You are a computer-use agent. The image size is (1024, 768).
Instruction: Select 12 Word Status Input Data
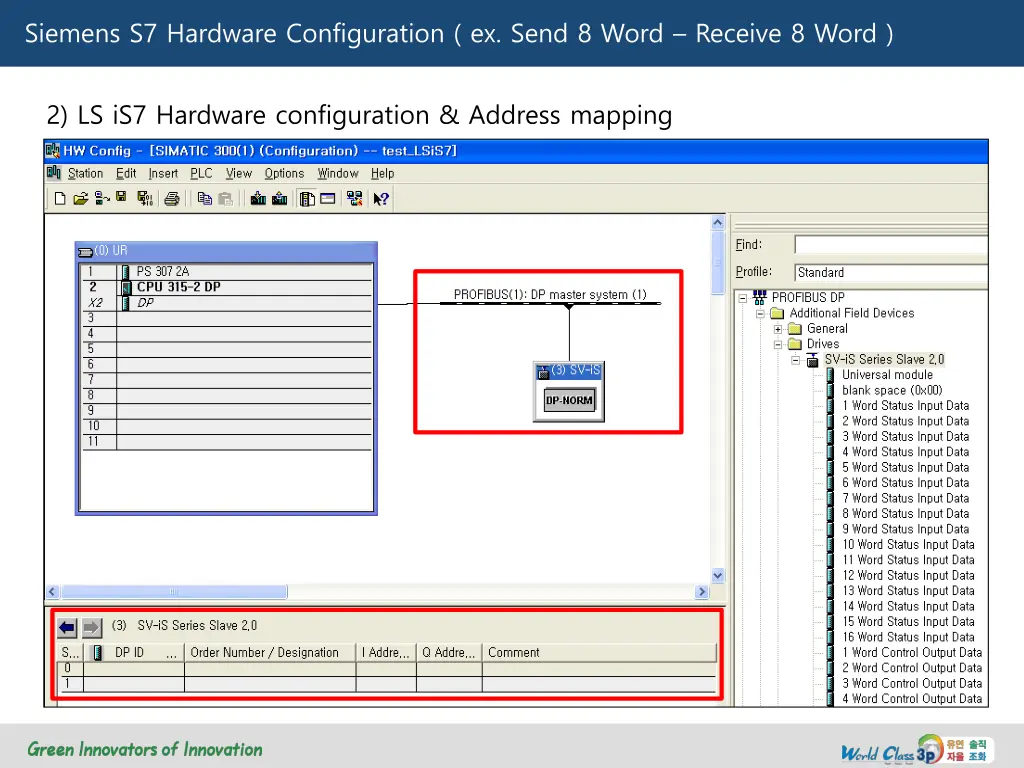click(x=908, y=575)
